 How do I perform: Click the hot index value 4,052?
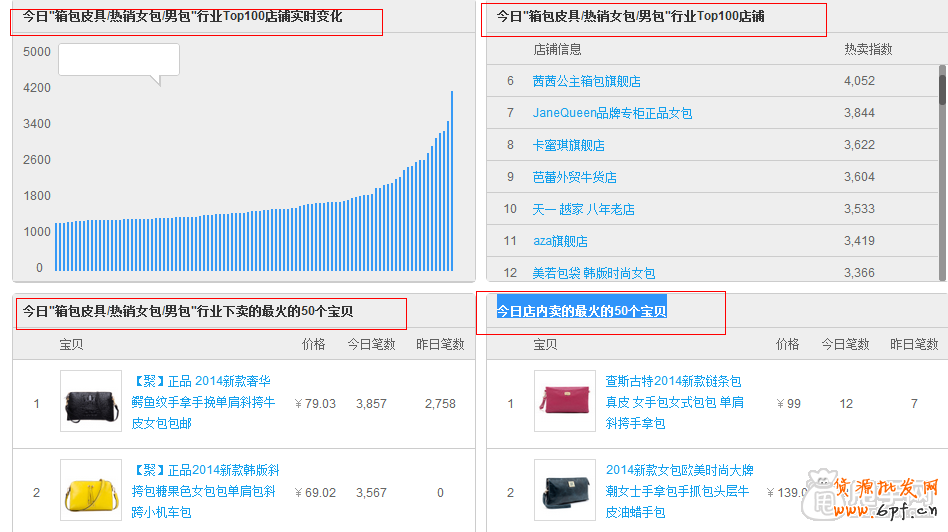859,81
